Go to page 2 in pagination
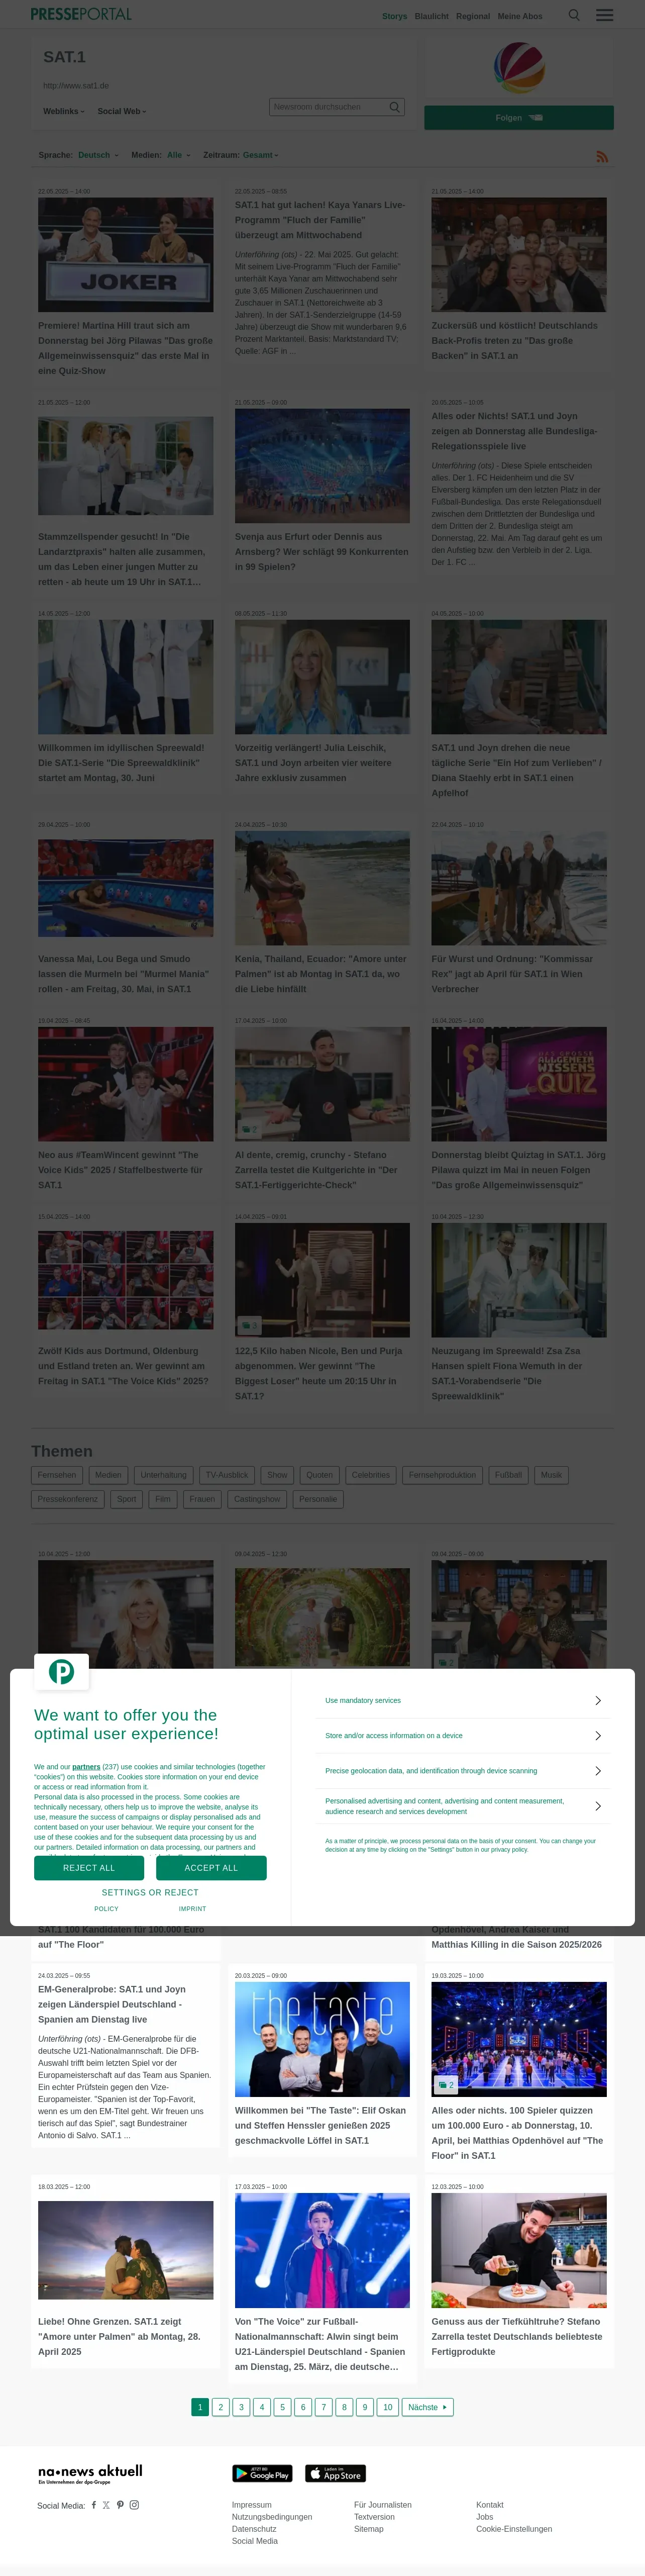The width and height of the screenshot is (645, 2576). tap(221, 2407)
